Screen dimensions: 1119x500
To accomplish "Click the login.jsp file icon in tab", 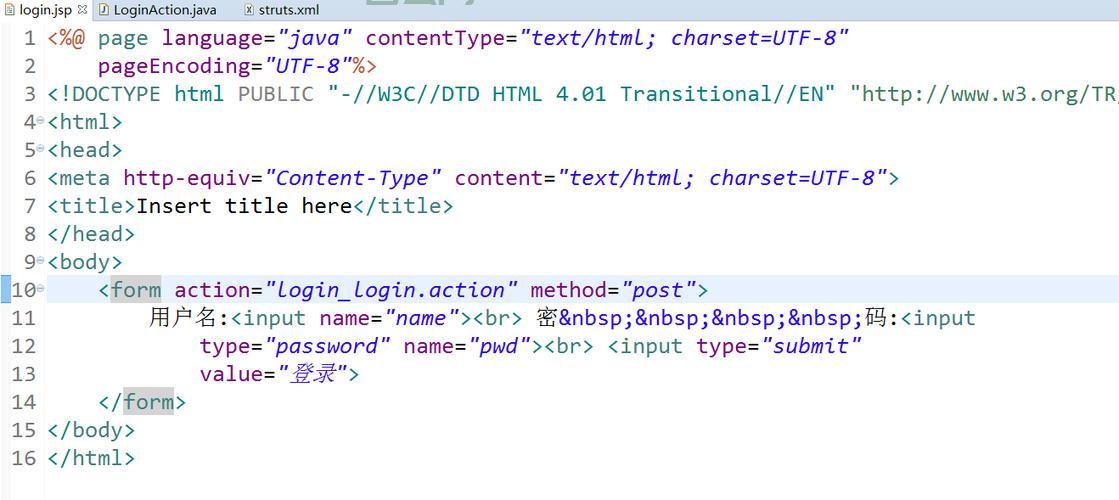I will (x=9, y=10).
